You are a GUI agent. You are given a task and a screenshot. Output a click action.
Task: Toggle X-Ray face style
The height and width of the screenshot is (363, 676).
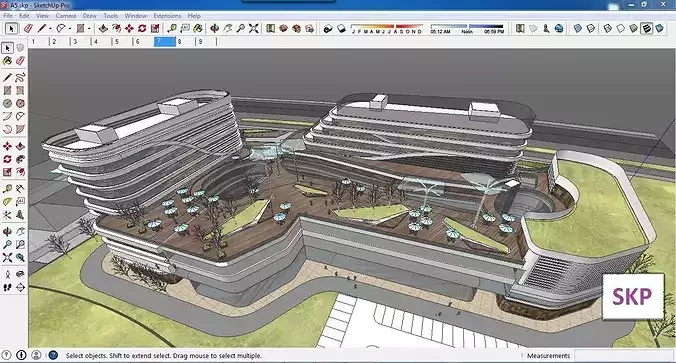pyautogui.click(x=577, y=28)
